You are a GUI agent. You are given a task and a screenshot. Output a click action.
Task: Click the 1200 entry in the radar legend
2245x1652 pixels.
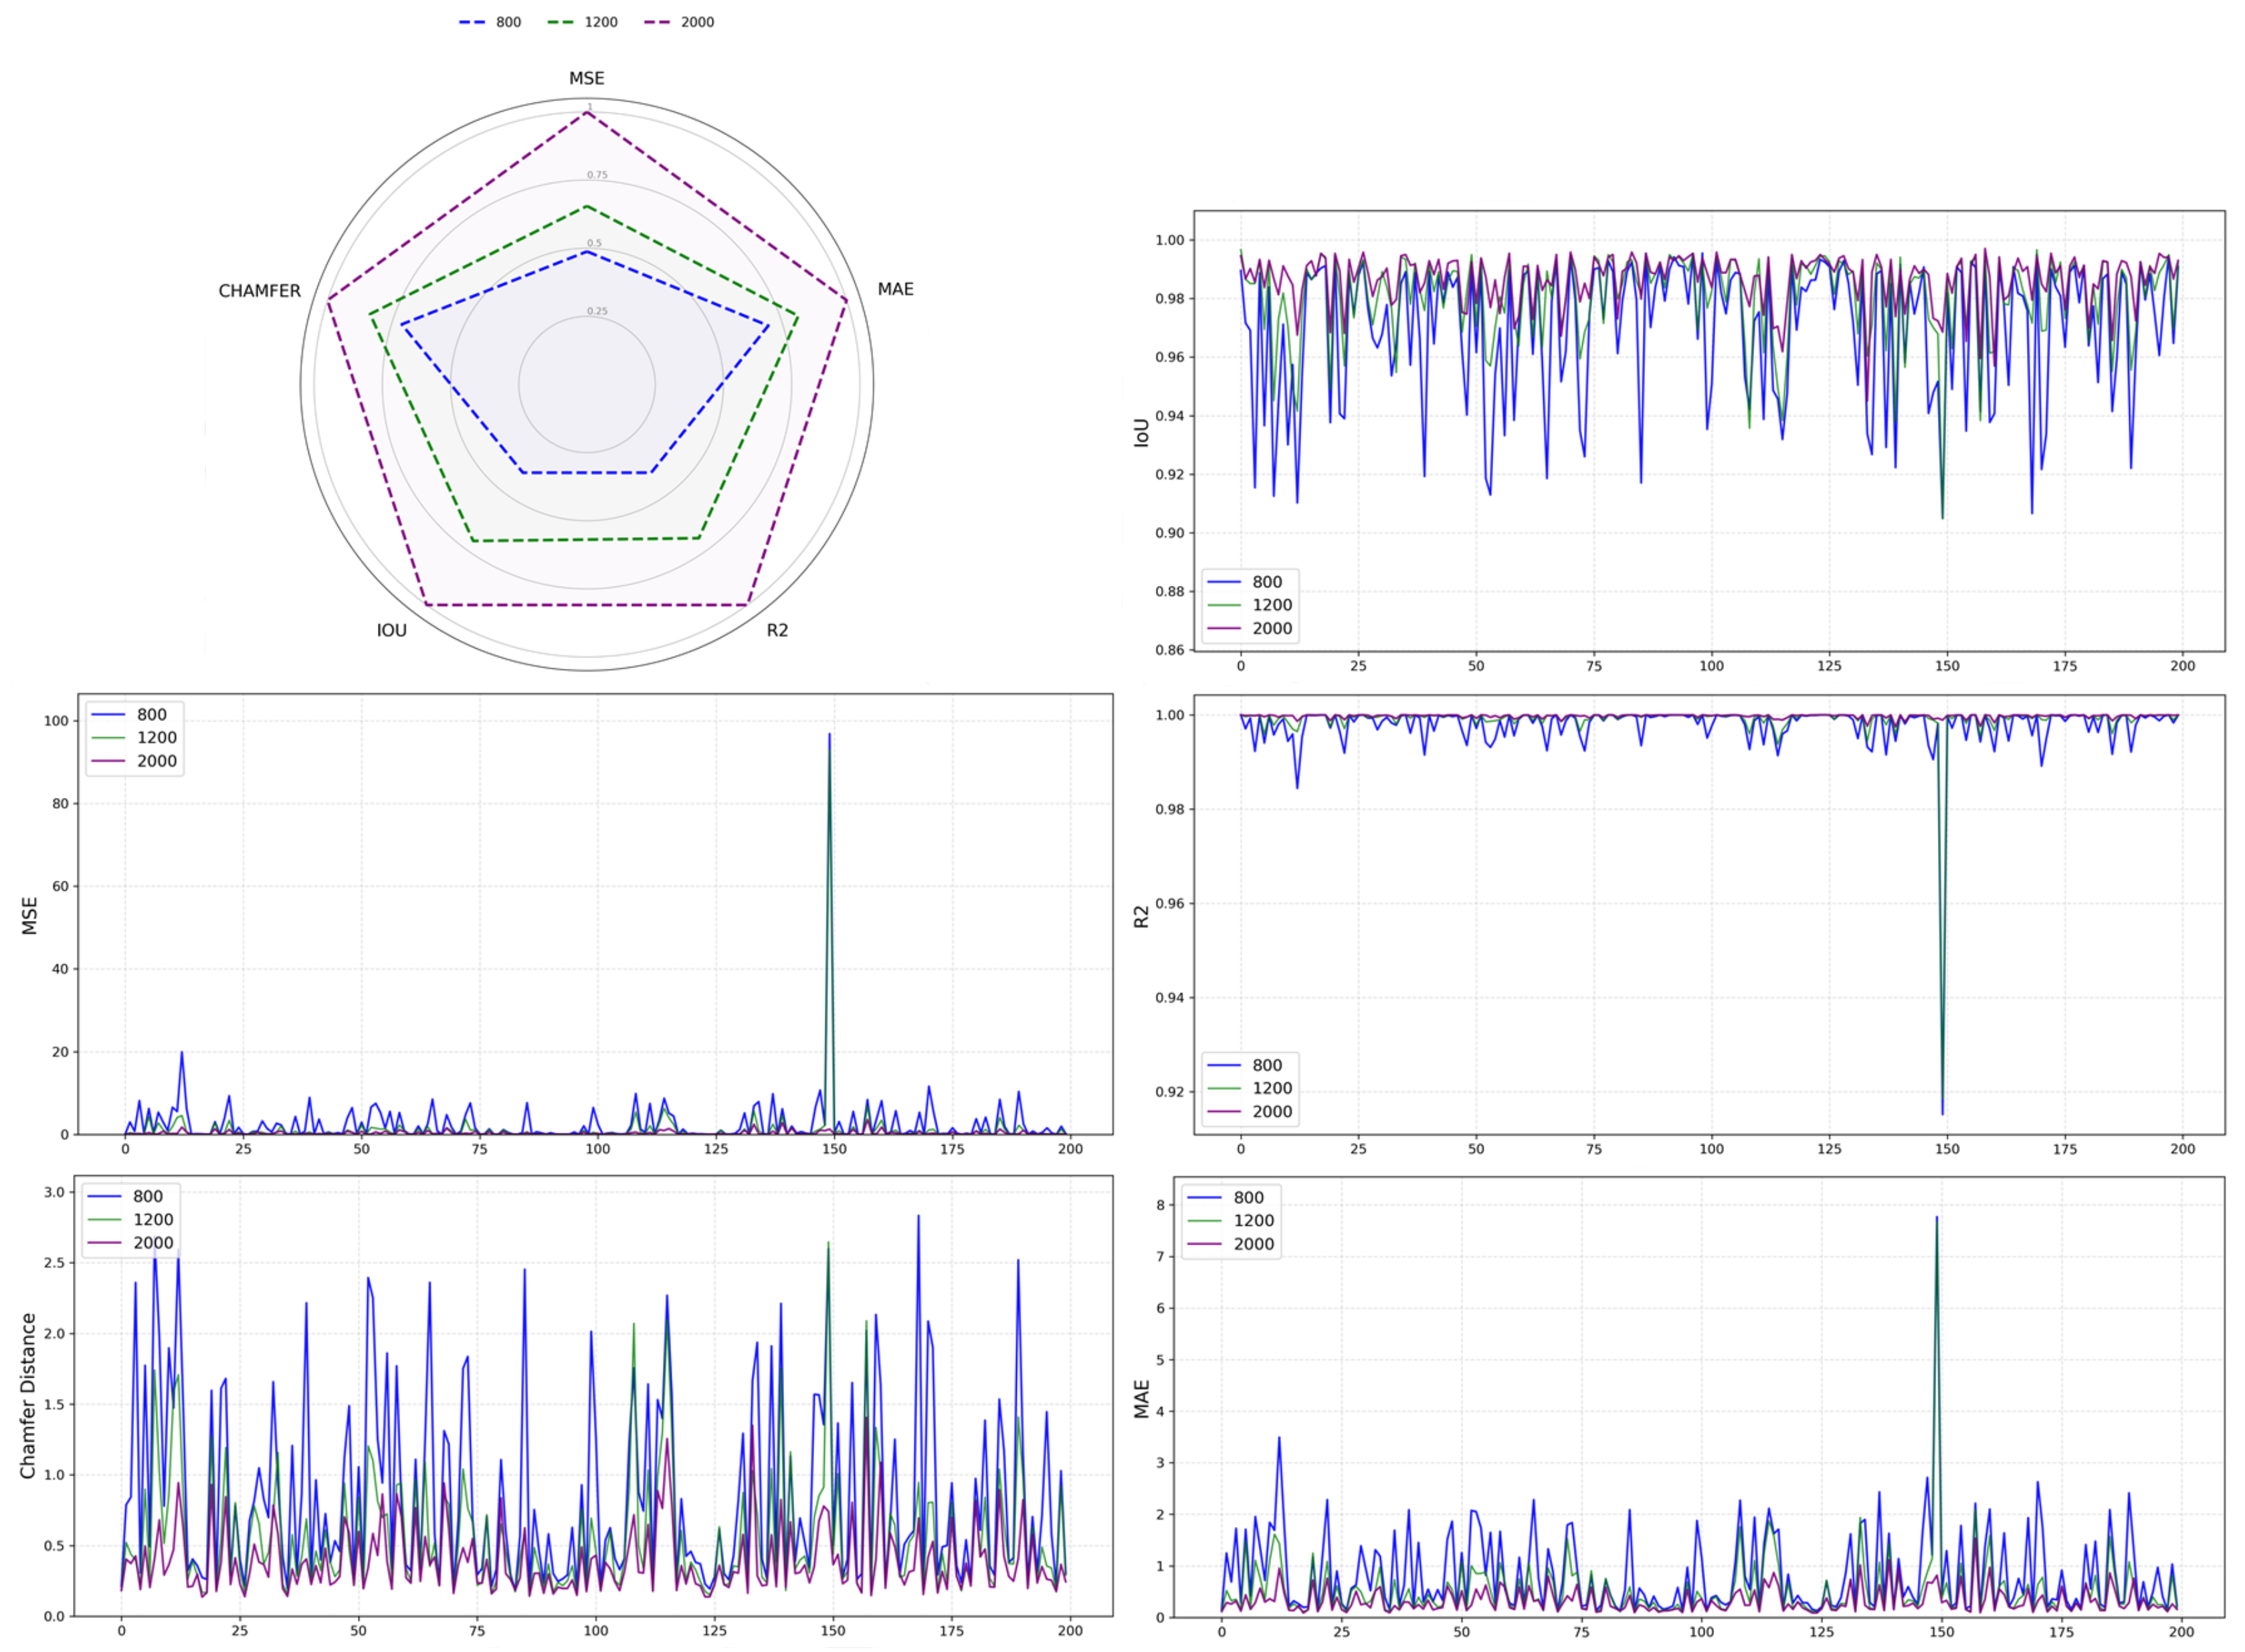point(600,22)
